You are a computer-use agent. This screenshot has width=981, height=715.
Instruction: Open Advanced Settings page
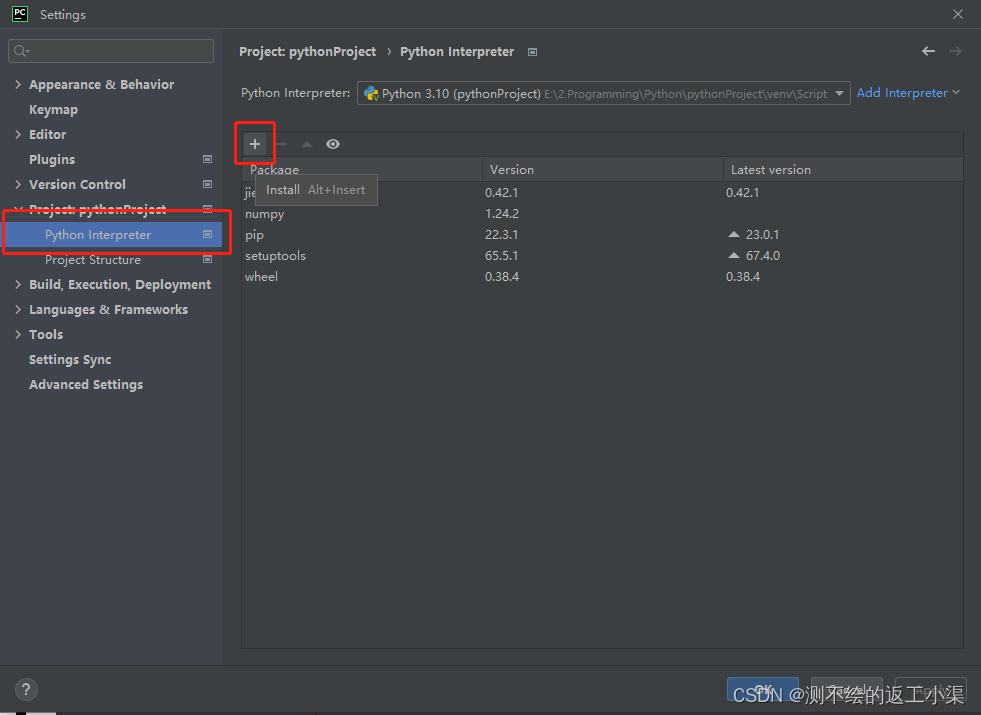click(x=86, y=385)
